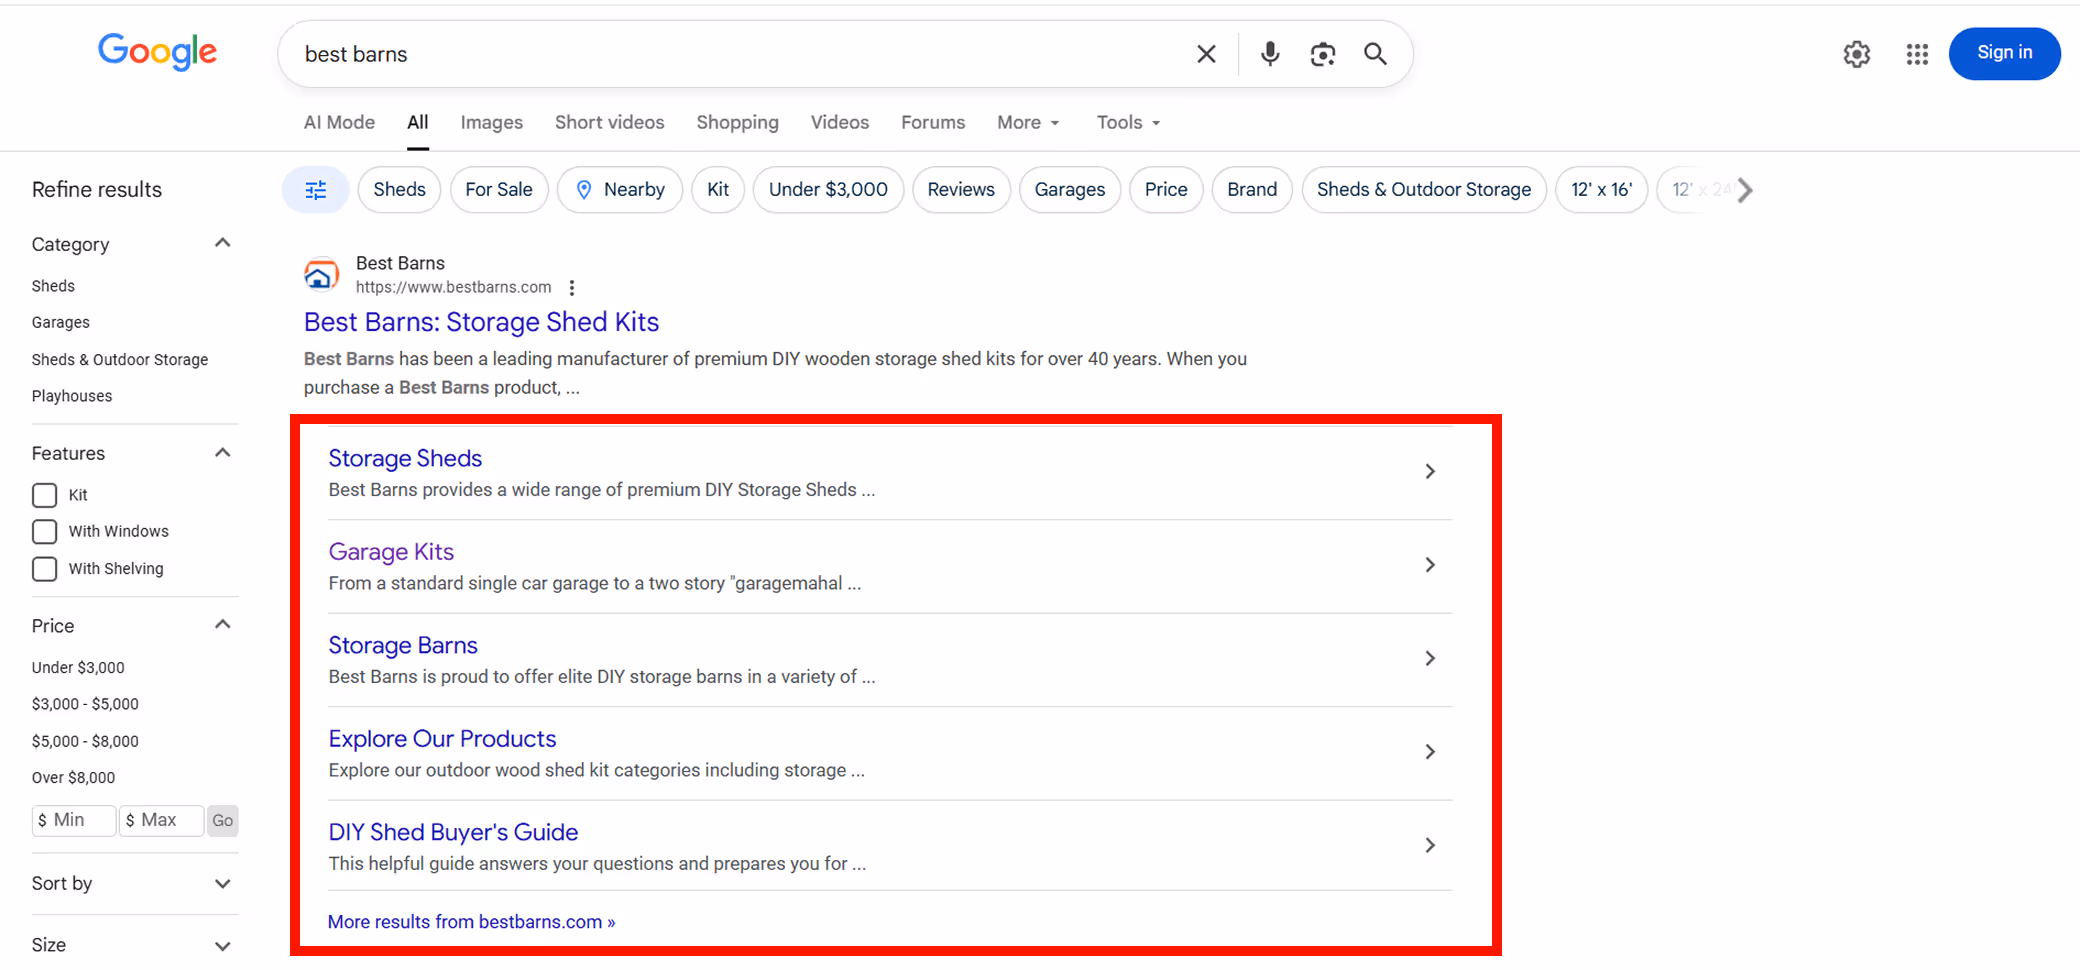Viewport: 2080px width, 970px height.
Task: Select the Kit filter chip
Action: [718, 190]
